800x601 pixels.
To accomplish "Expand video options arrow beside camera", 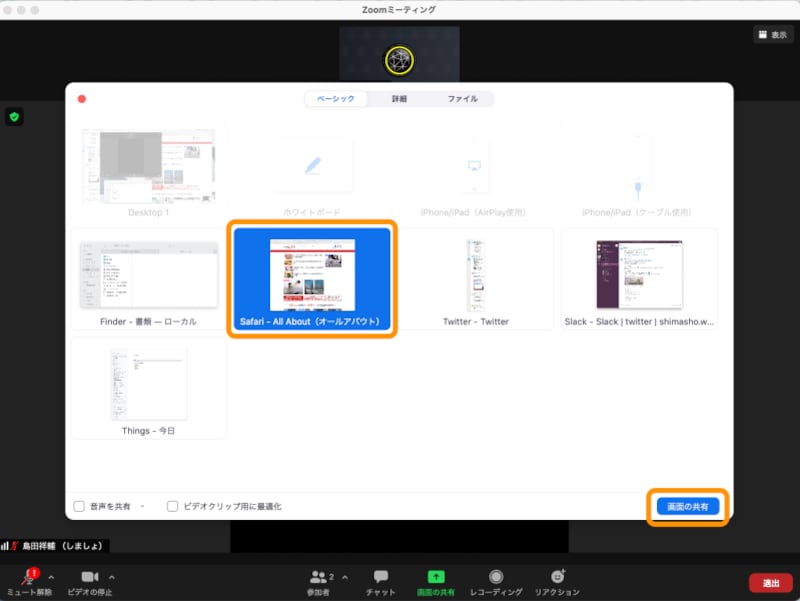I will pos(111,577).
